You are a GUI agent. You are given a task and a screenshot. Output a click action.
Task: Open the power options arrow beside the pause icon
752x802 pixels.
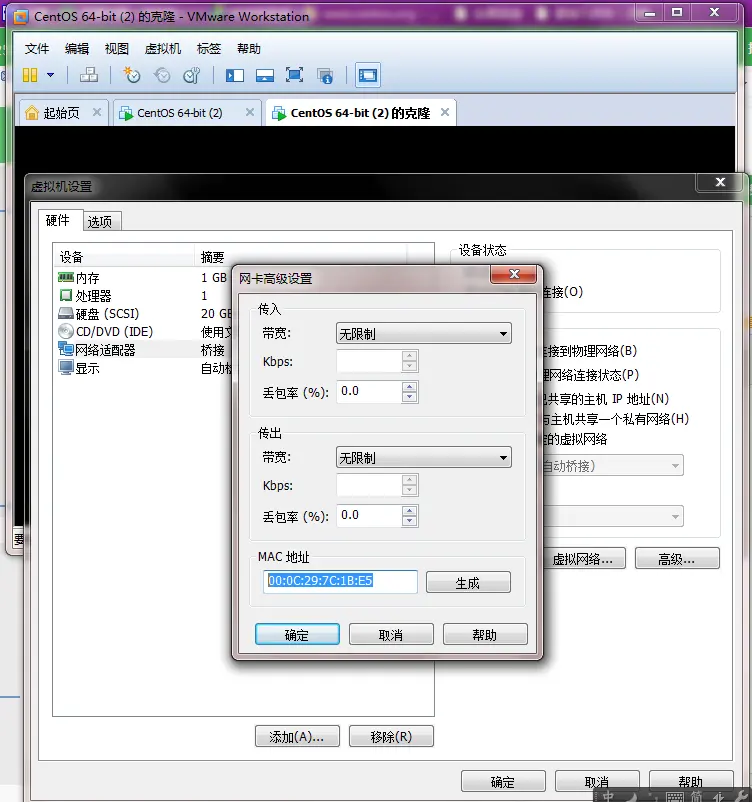(x=51, y=75)
